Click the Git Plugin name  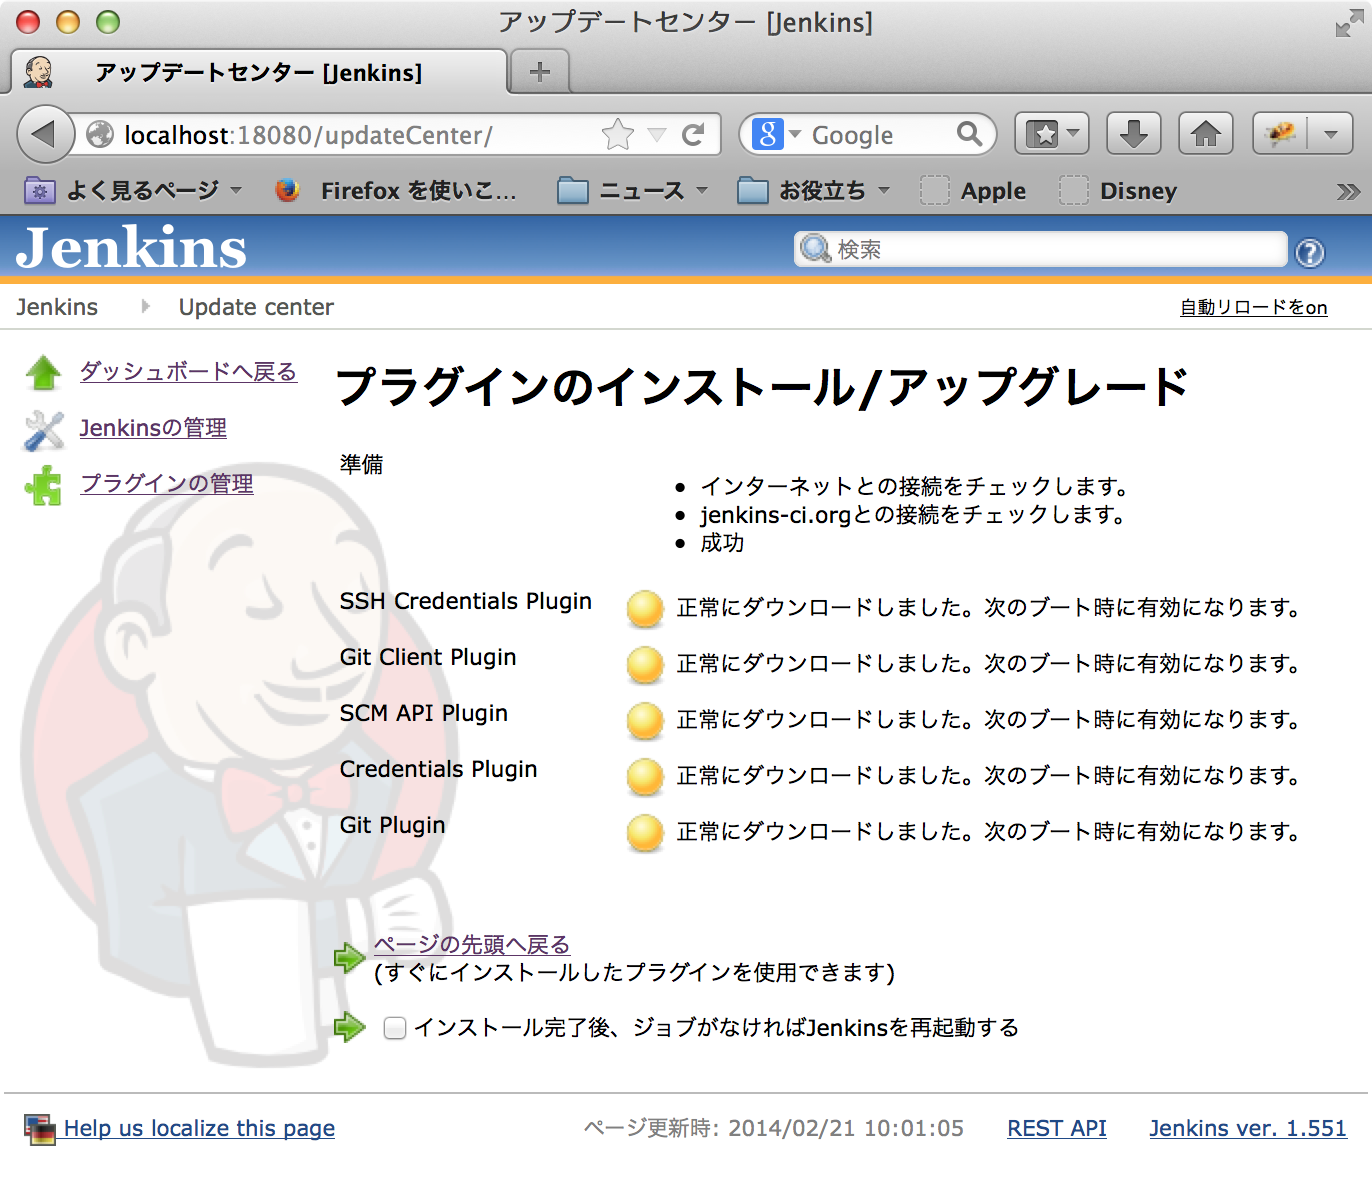coord(392,825)
